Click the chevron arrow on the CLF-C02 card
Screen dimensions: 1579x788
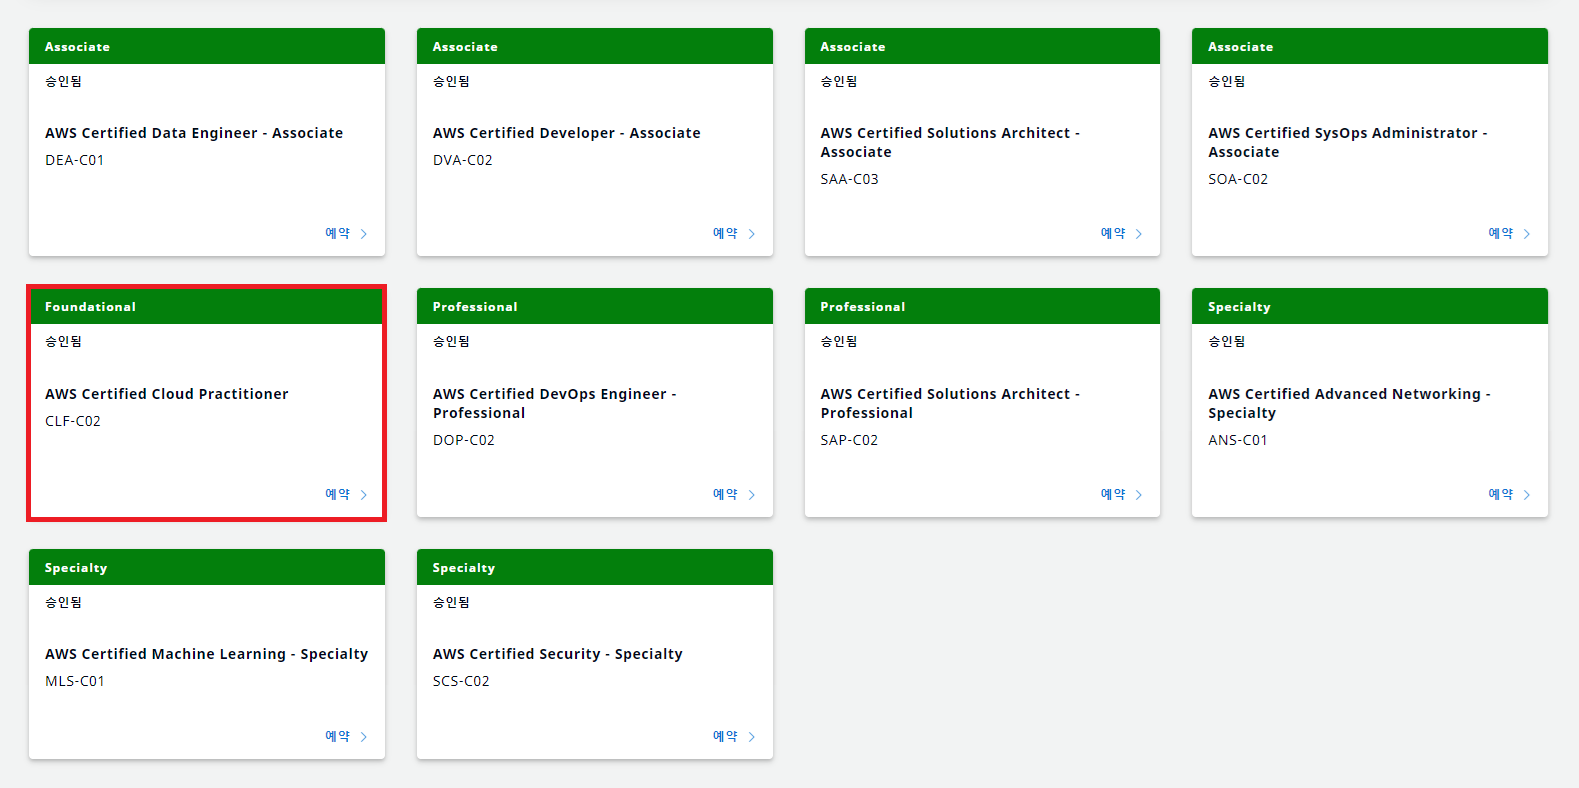pyautogui.click(x=364, y=495)
